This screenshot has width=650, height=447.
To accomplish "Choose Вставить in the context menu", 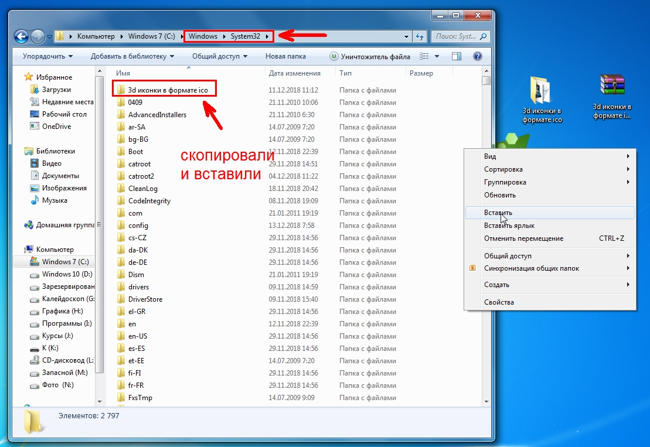I will pyautogui.click(x=550, y=212).
